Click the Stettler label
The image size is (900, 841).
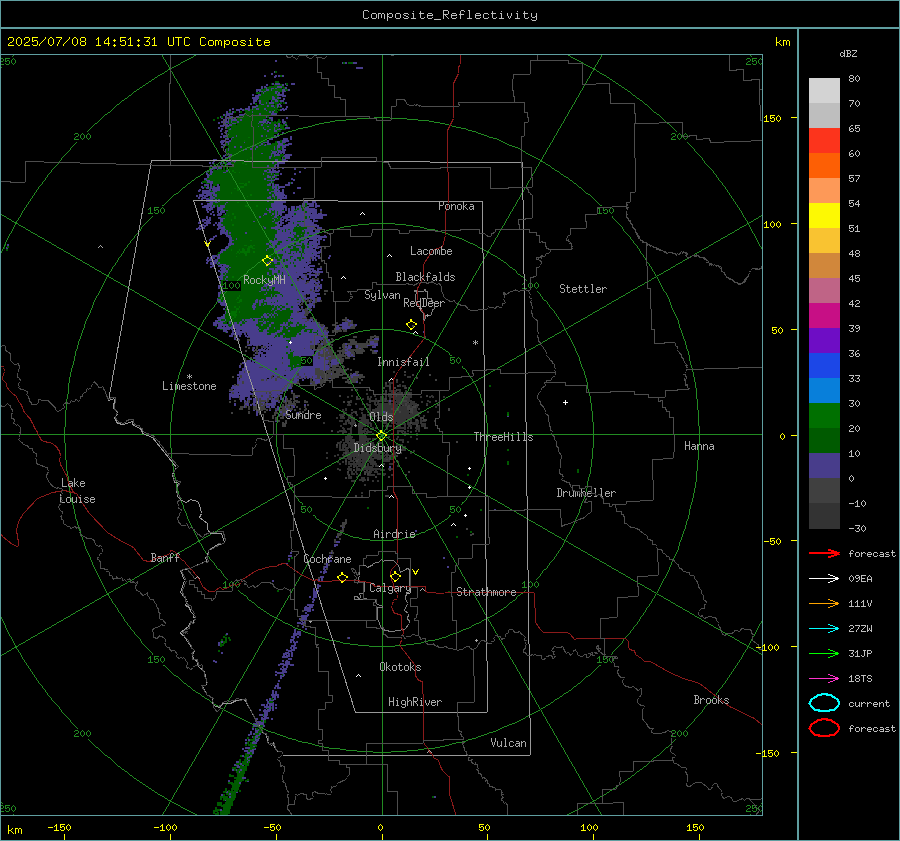[583, 289]
